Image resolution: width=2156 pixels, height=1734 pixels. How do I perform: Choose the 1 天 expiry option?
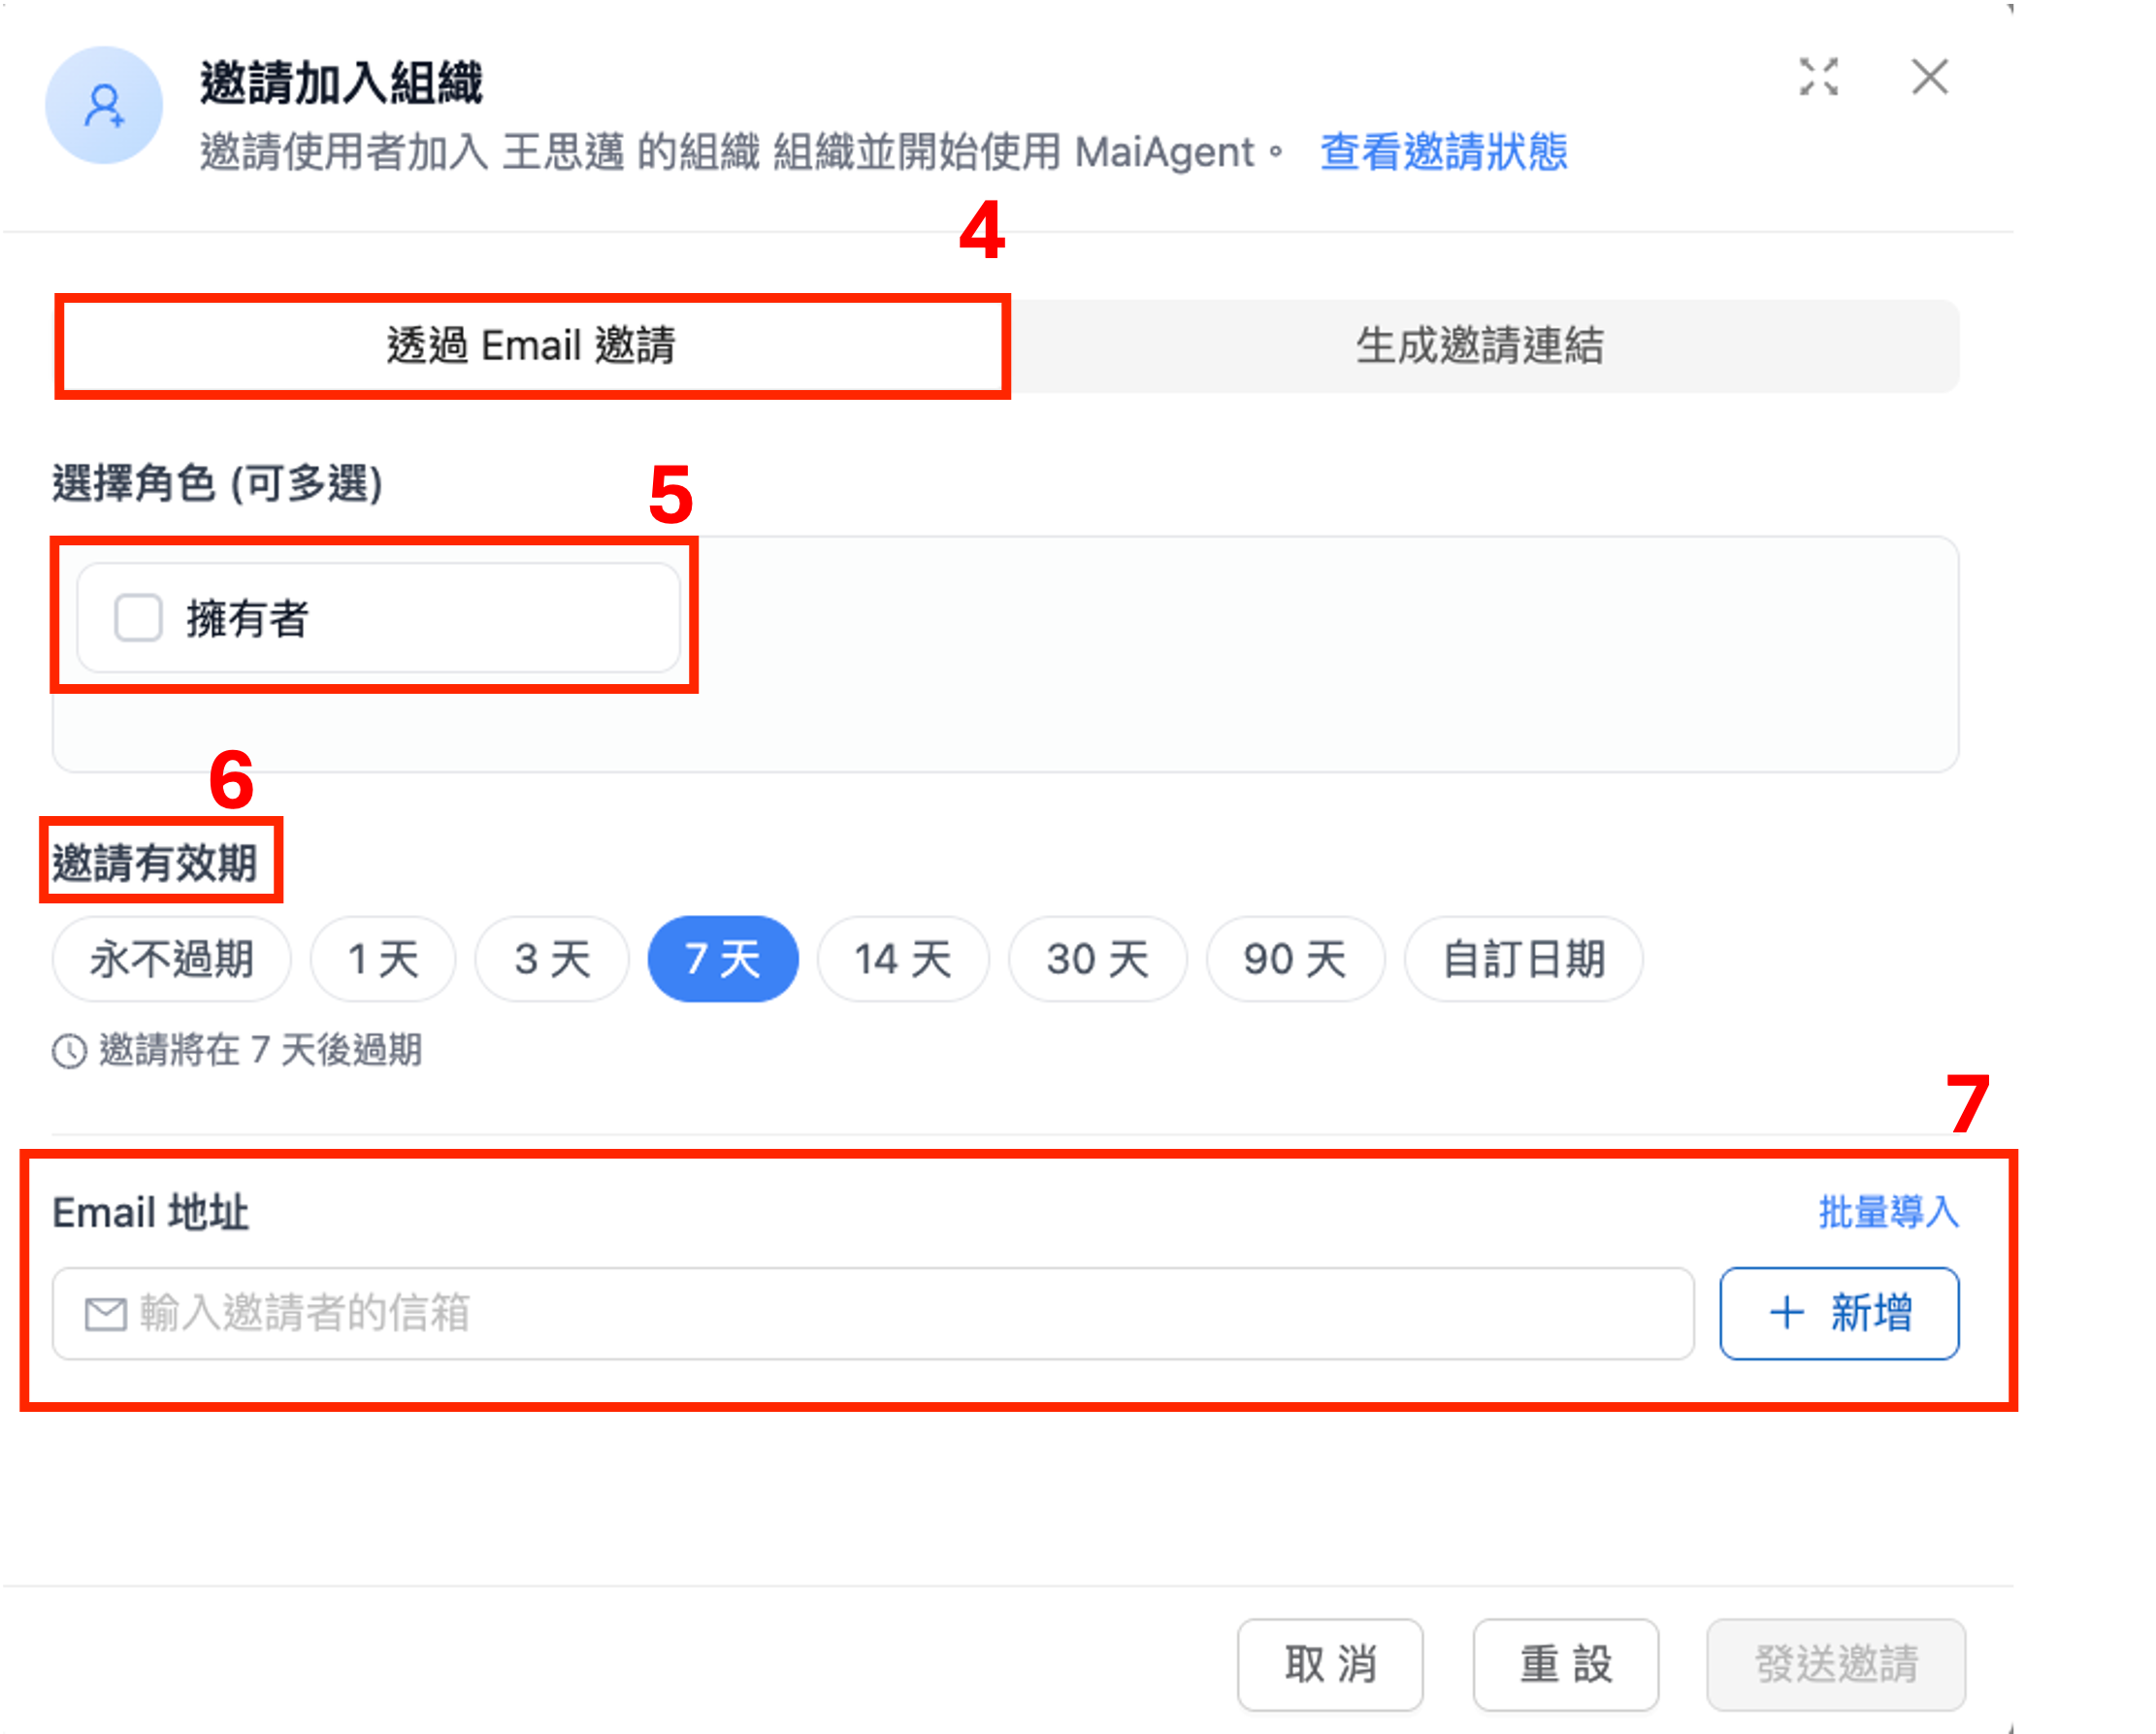click(383, 959)
